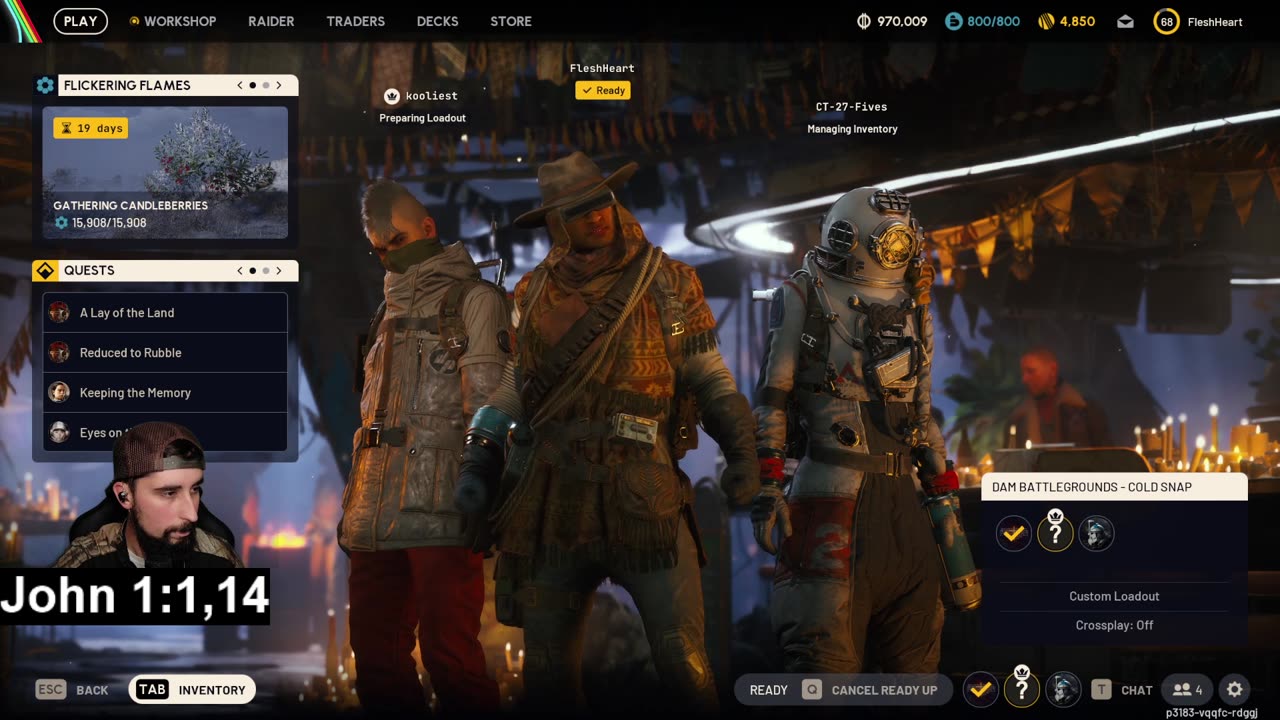Viewport: 1280px width, 720px height.
Task: Open the Traders tab
Action: point(355,21)
